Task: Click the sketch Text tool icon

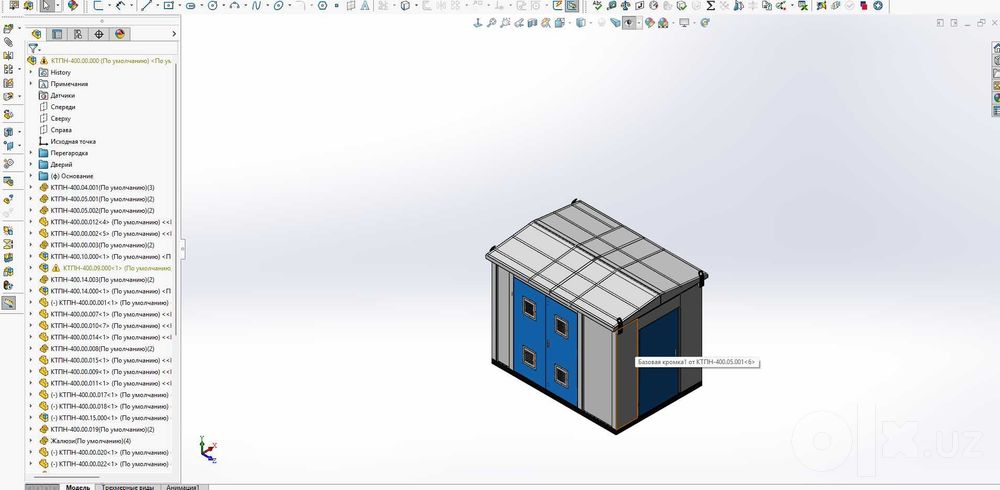Action: pyautogui.click(x=365, y=5)
